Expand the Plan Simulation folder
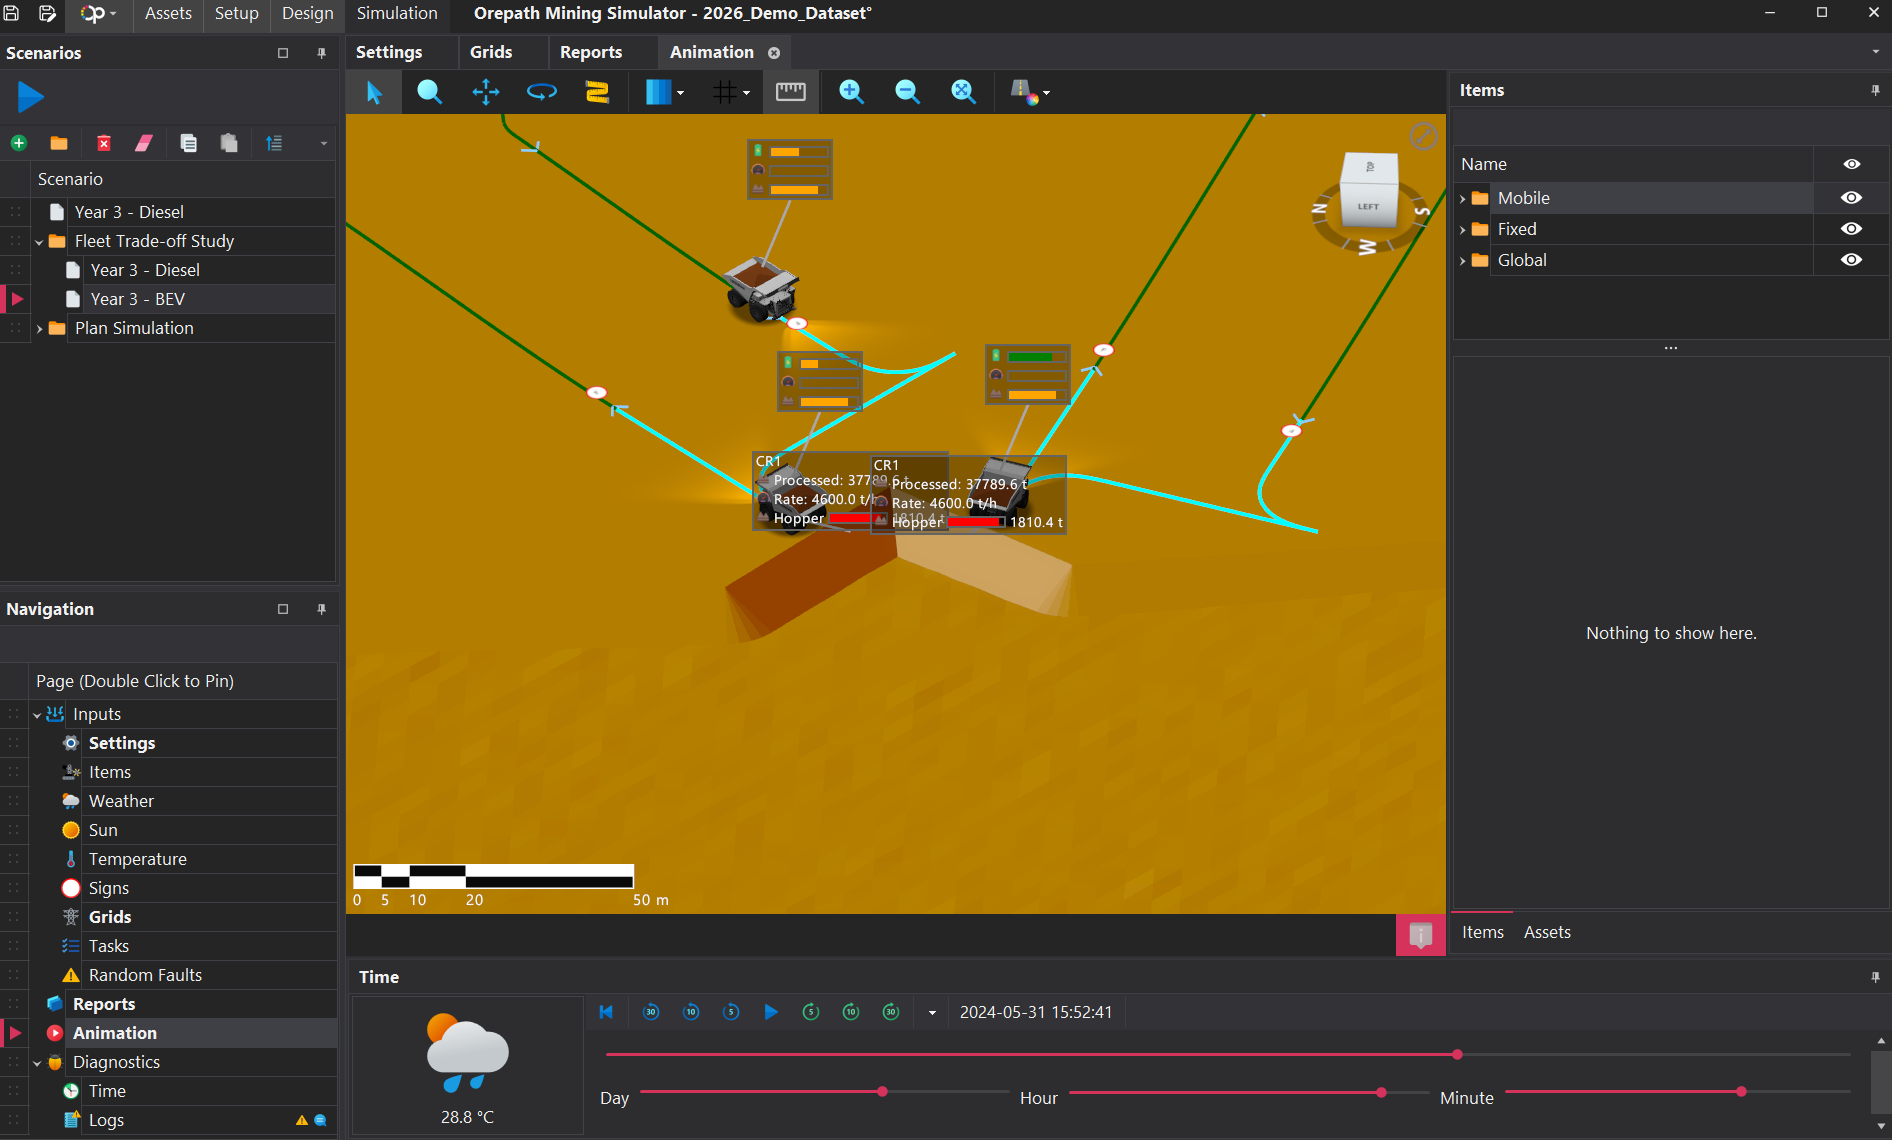This screenshot has height=1140, width=1892. click(x=39, y=329)
